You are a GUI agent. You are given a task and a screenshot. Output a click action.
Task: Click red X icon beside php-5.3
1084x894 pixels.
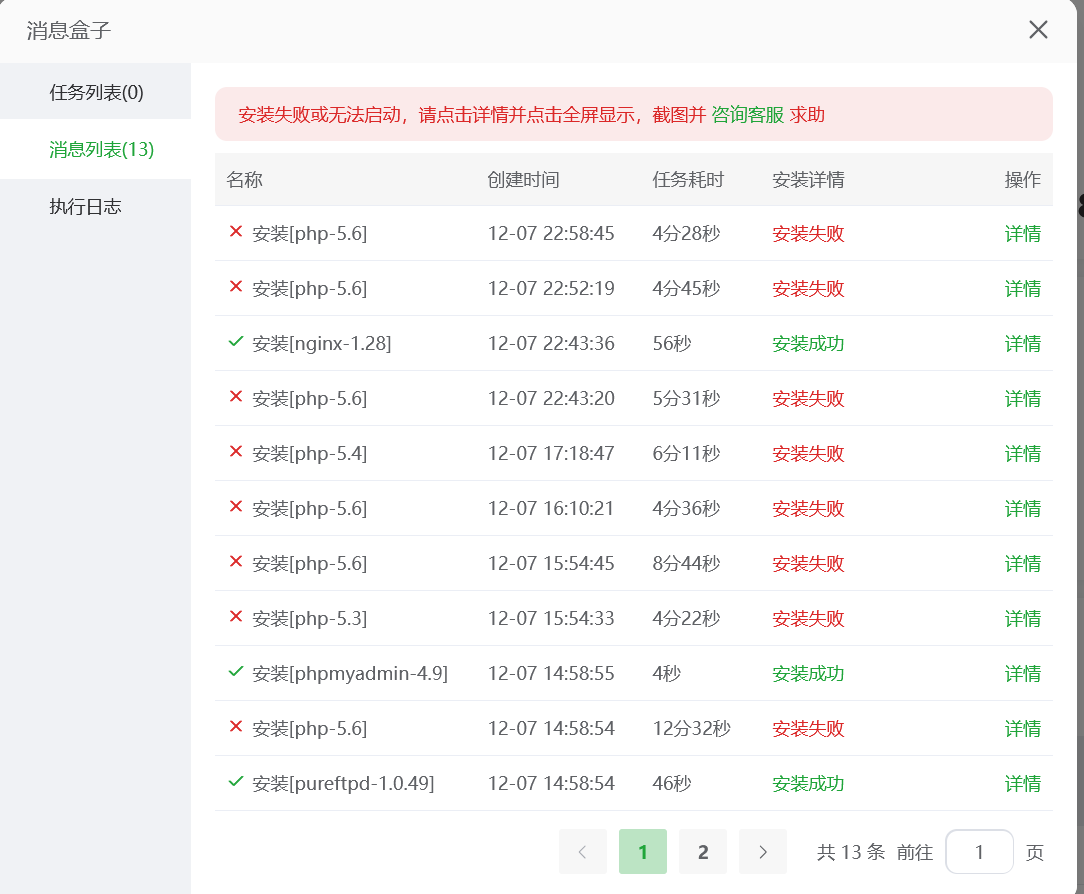(x=236, y=617)
